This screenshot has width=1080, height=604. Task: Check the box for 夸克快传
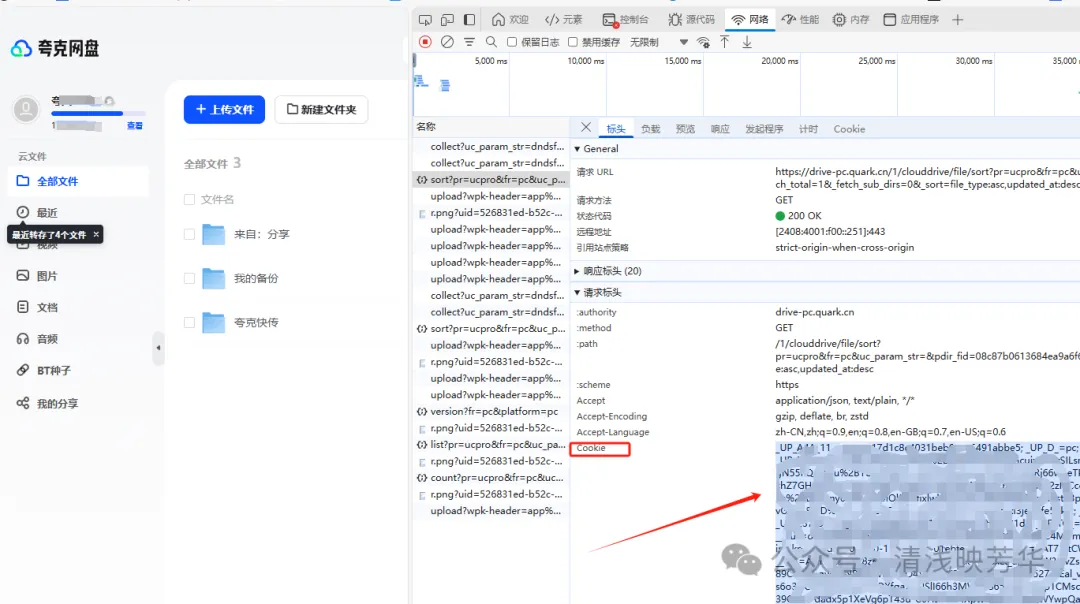point(189,322)
